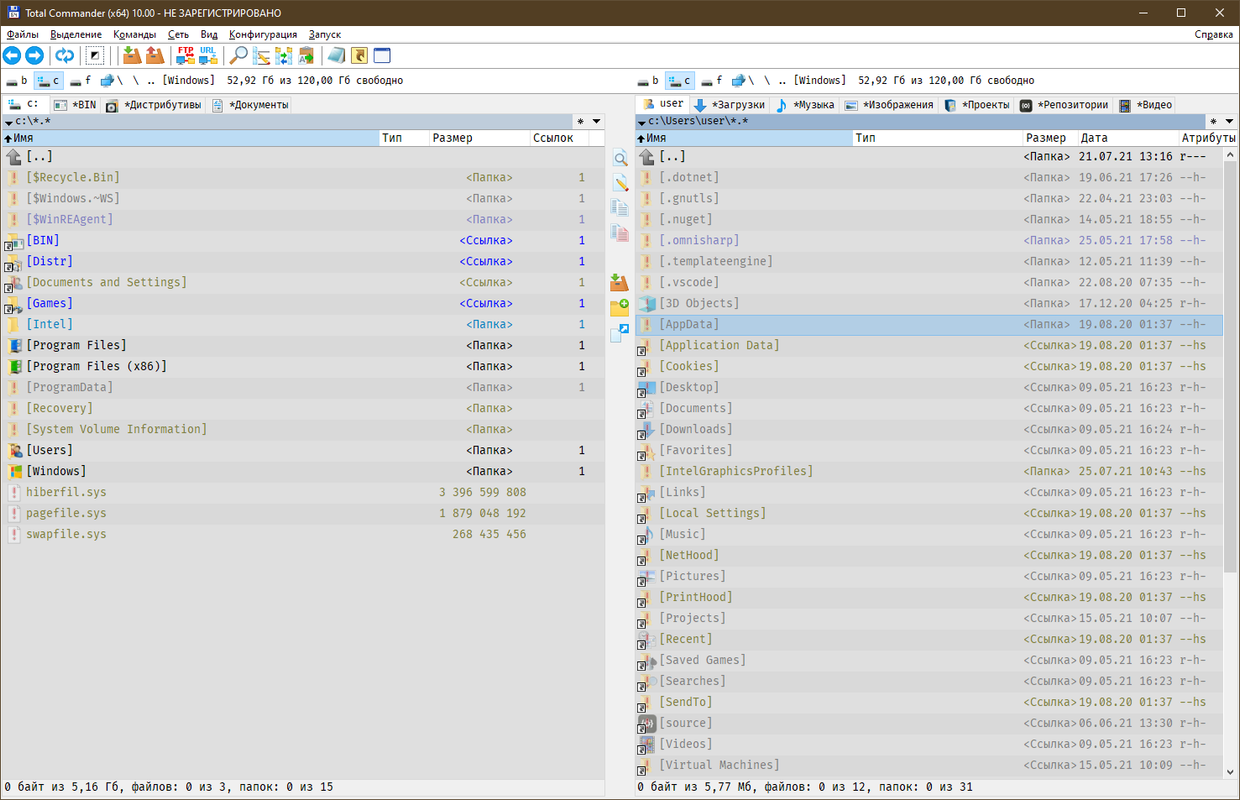Viewport: 1240px width, 800px height.
Task: Switch right panel to drive f
Action: (x=712, y=81)
